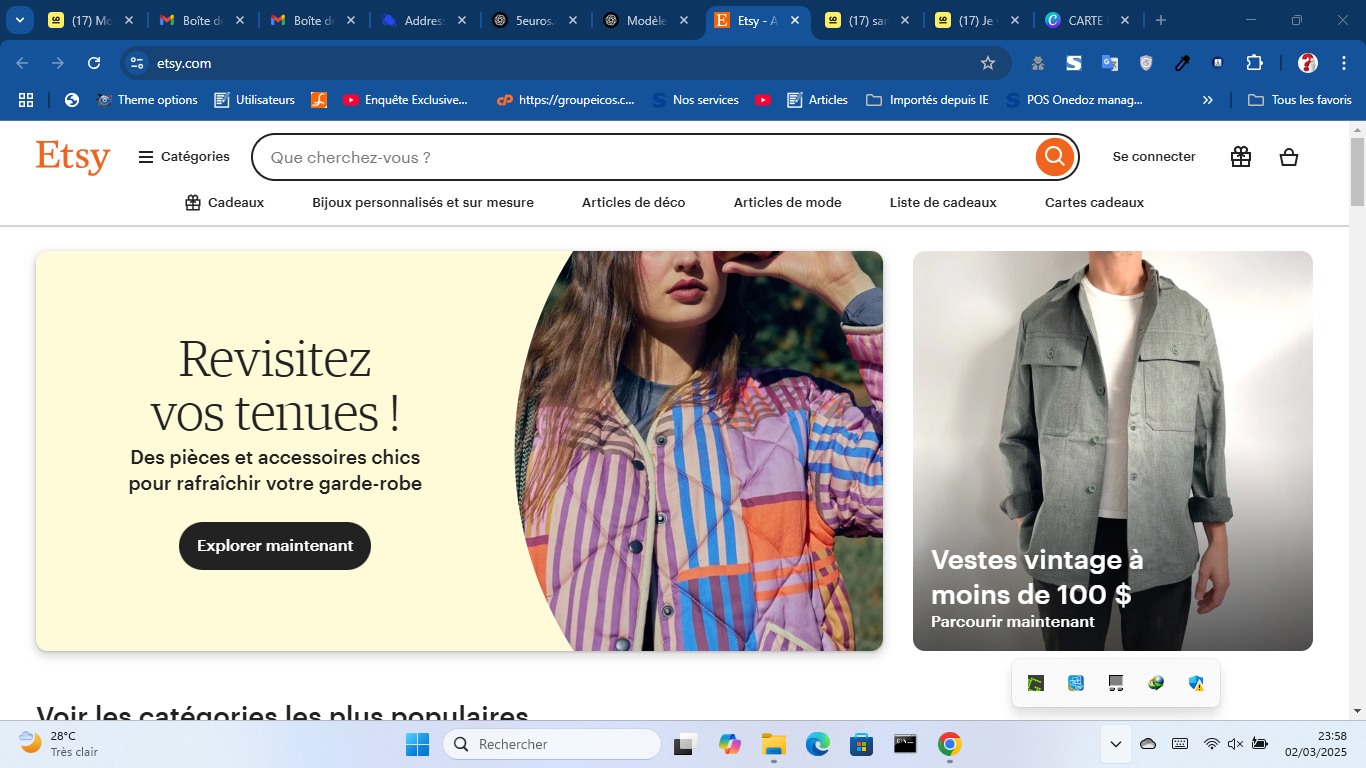Open Chrome extensions puzzle icon
The image size is (1366, 768).
(x=1254, y=63)
